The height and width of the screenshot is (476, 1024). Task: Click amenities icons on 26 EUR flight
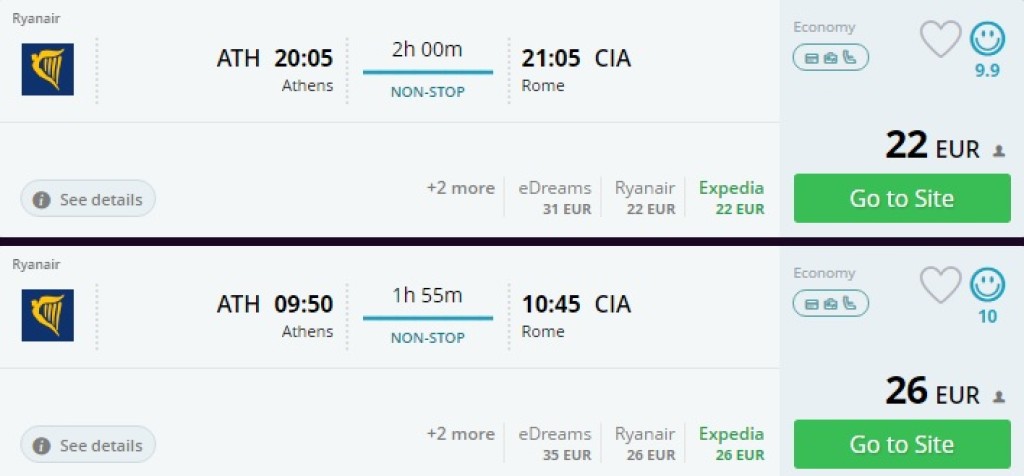point(830,303)
